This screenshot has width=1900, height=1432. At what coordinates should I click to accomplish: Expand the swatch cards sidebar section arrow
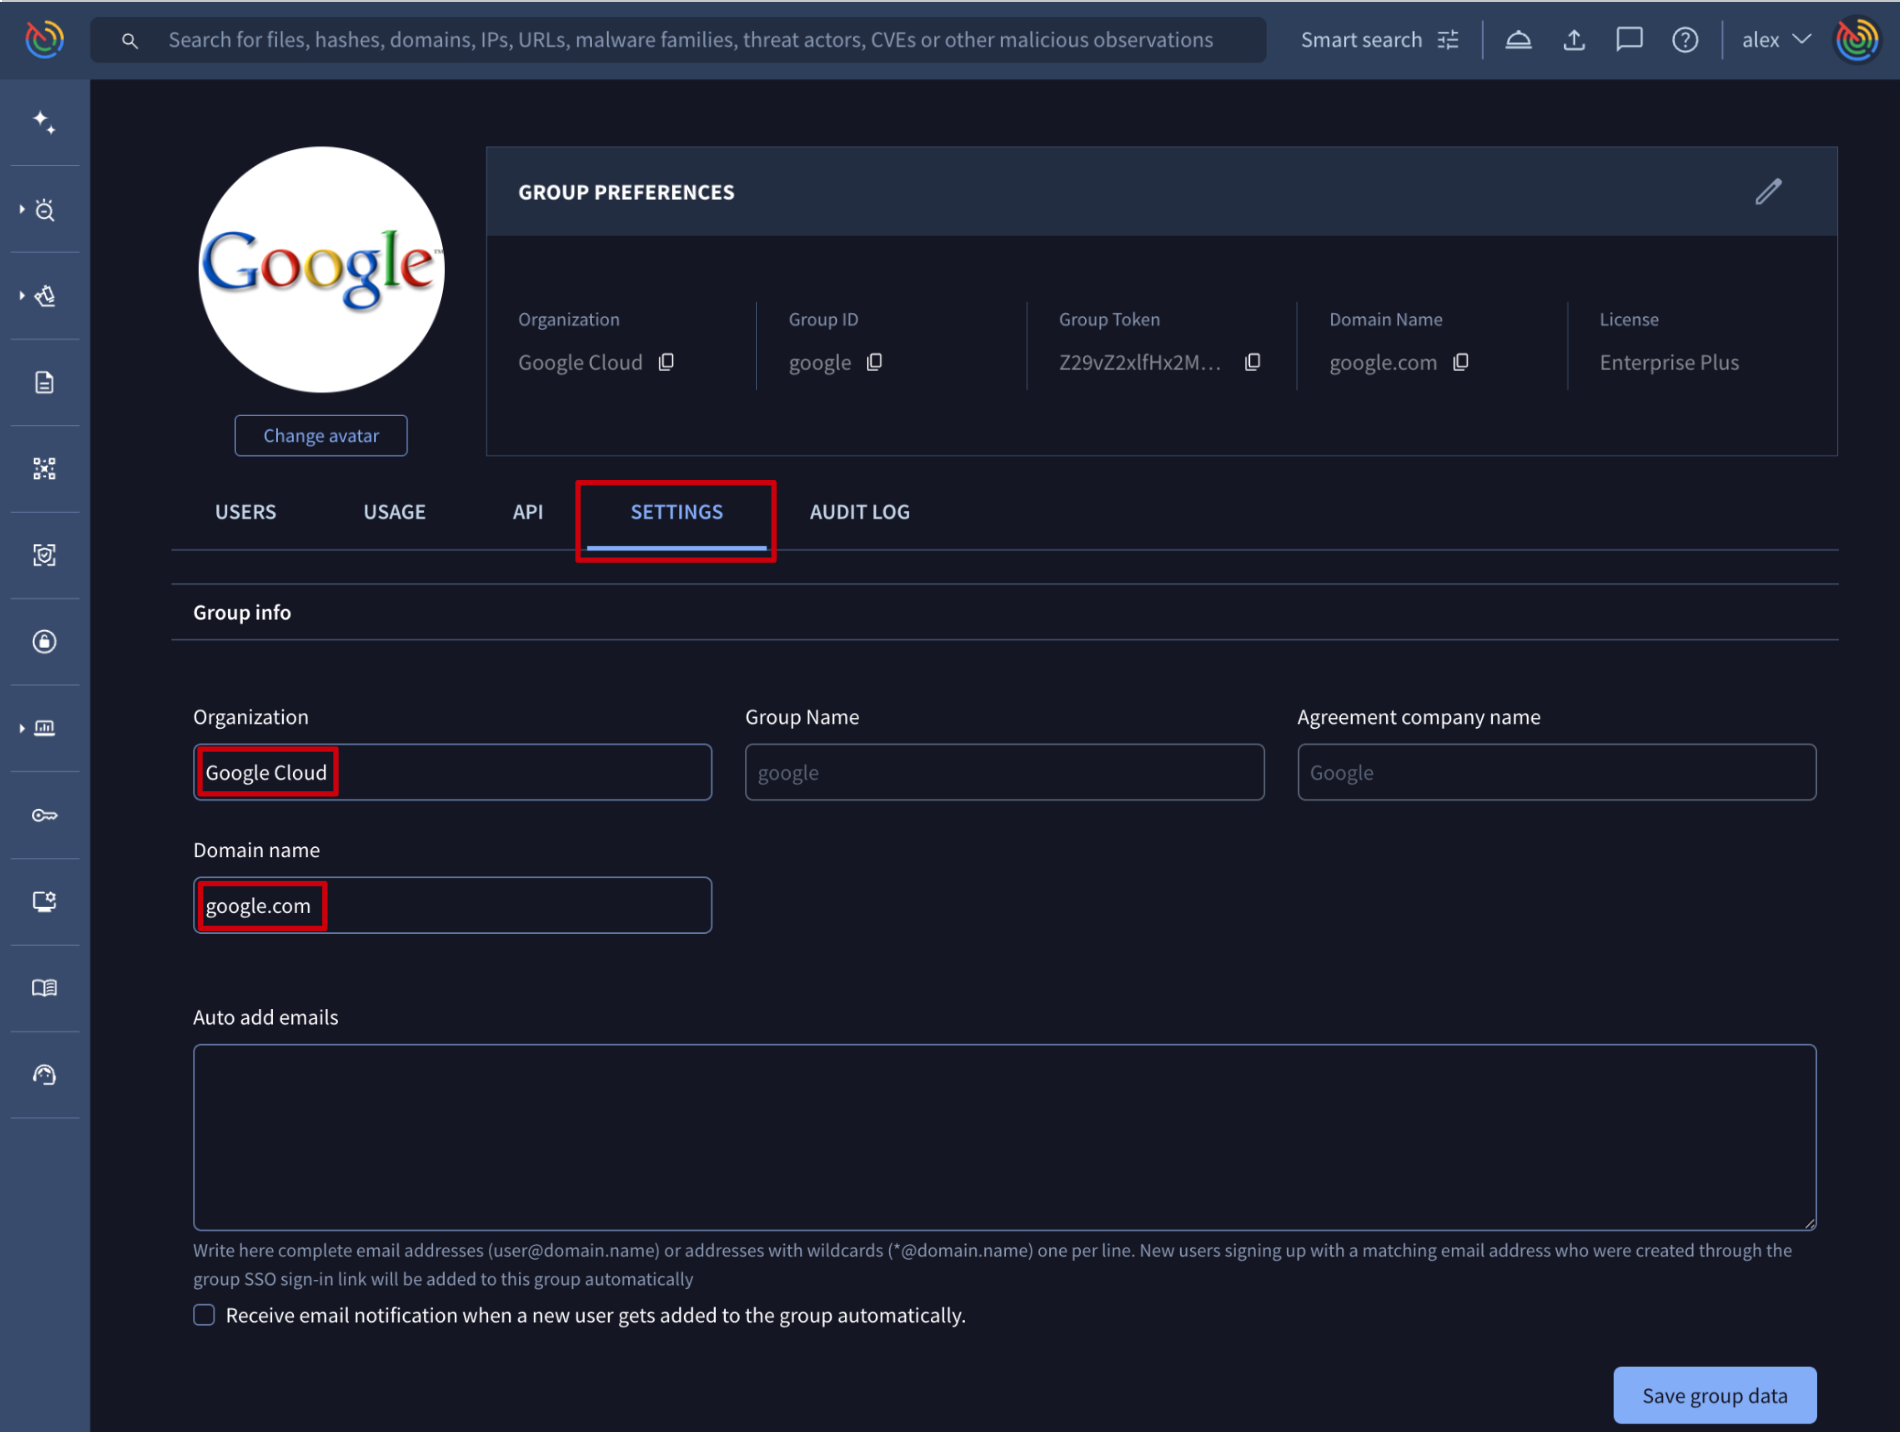[22, 296]
